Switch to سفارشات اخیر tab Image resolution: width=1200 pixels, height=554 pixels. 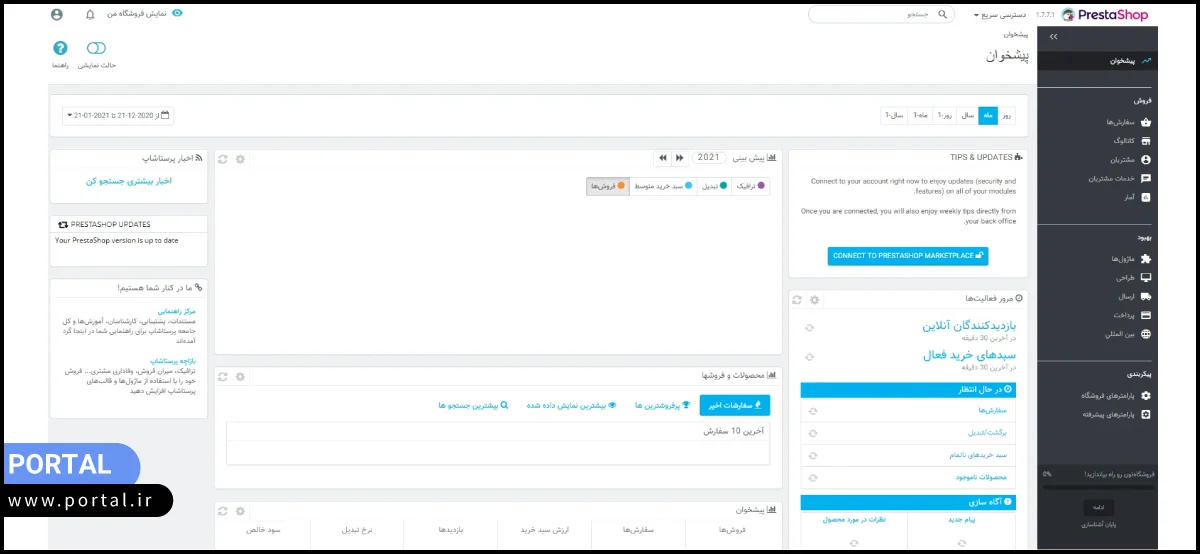(735, 406)
